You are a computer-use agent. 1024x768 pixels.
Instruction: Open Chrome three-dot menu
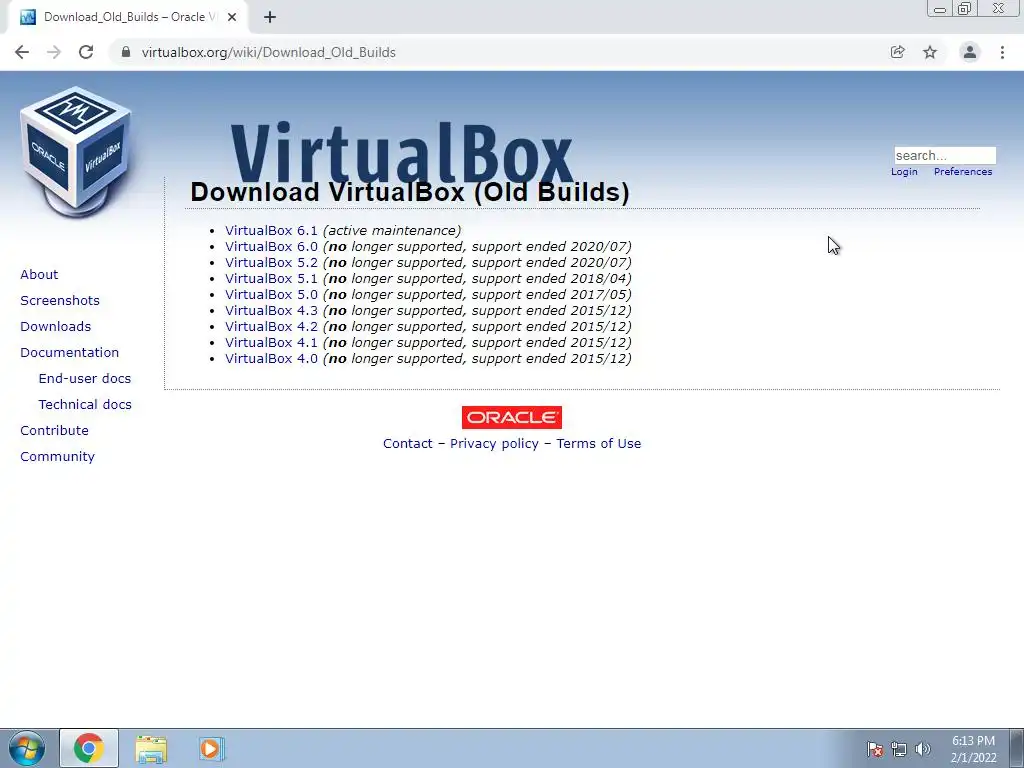(x=1002, y=52)
